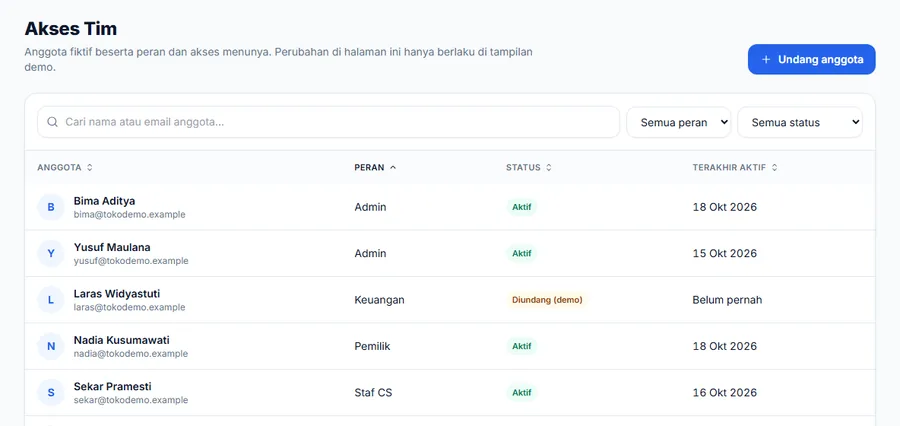
Task: Click the up arrow next to Peran
Action: [x=393, y=168]
